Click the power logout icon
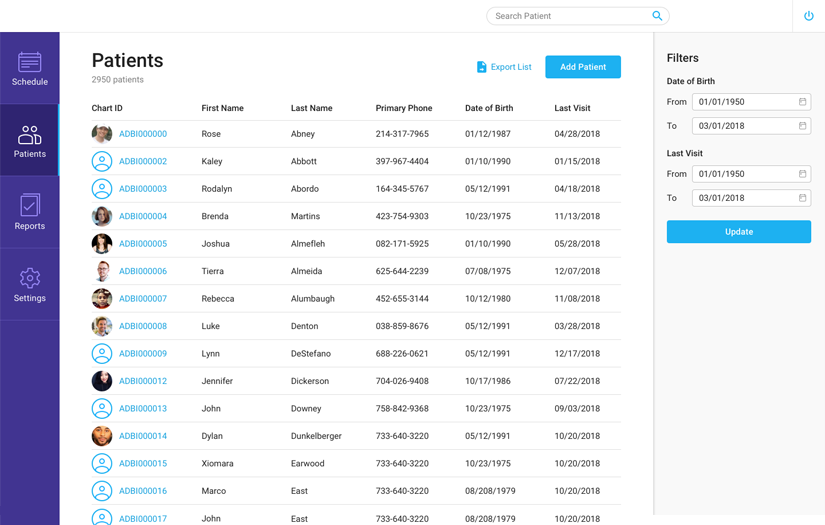Viewport: 825px width, 525px height. (809, 16)
